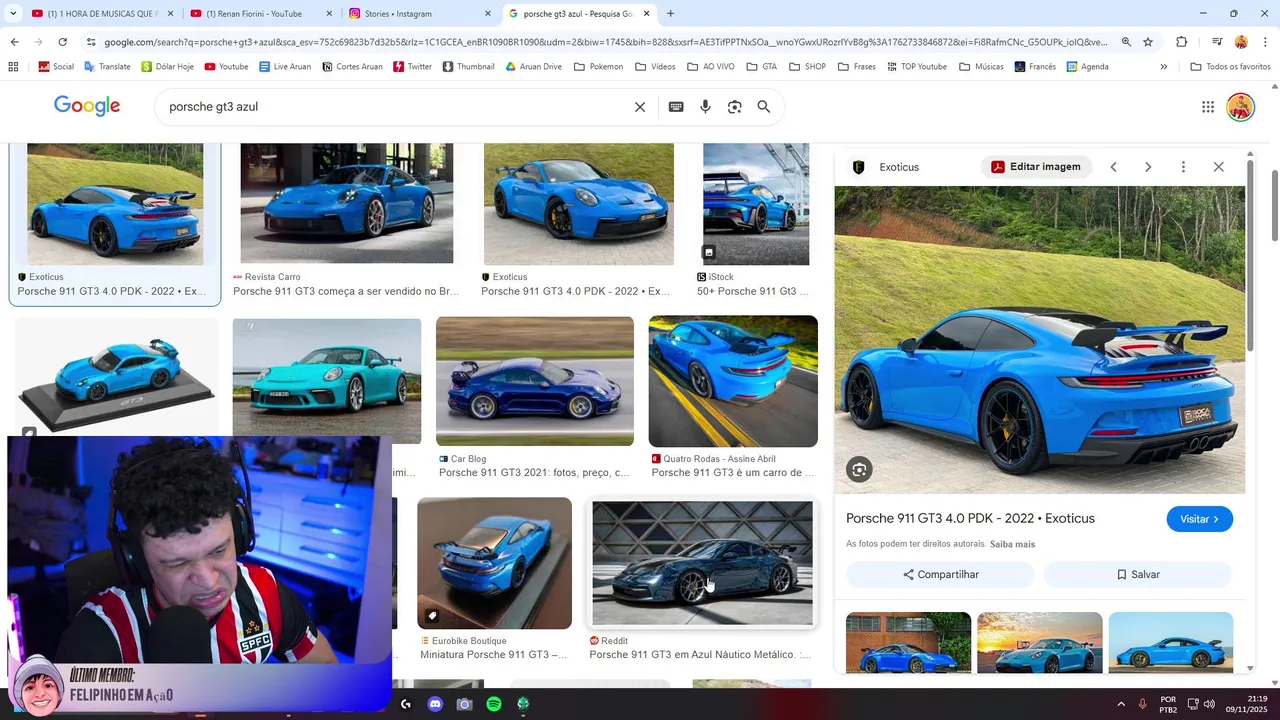Image resolution: width=1280 pixels, height=720 pixels.
Task: Open the Translate bookmark
Action: tap(107, 67)
